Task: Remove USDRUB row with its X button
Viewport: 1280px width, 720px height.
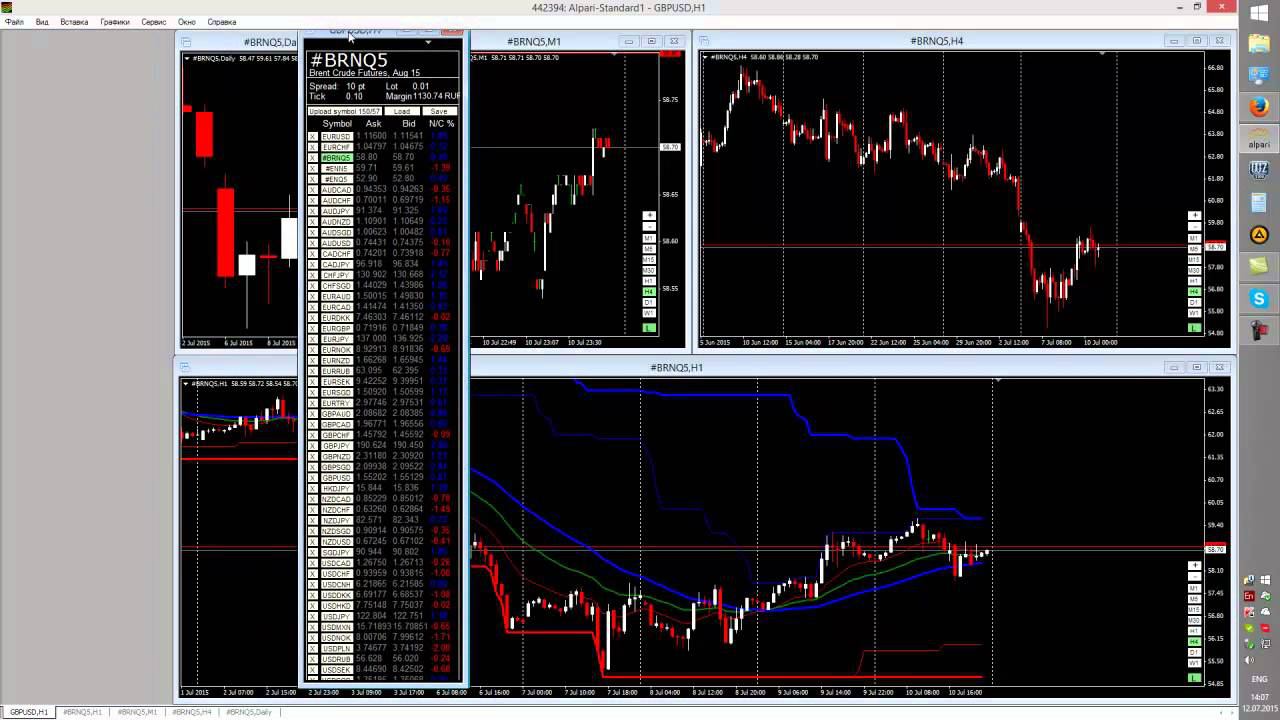Action: point(312,659)
